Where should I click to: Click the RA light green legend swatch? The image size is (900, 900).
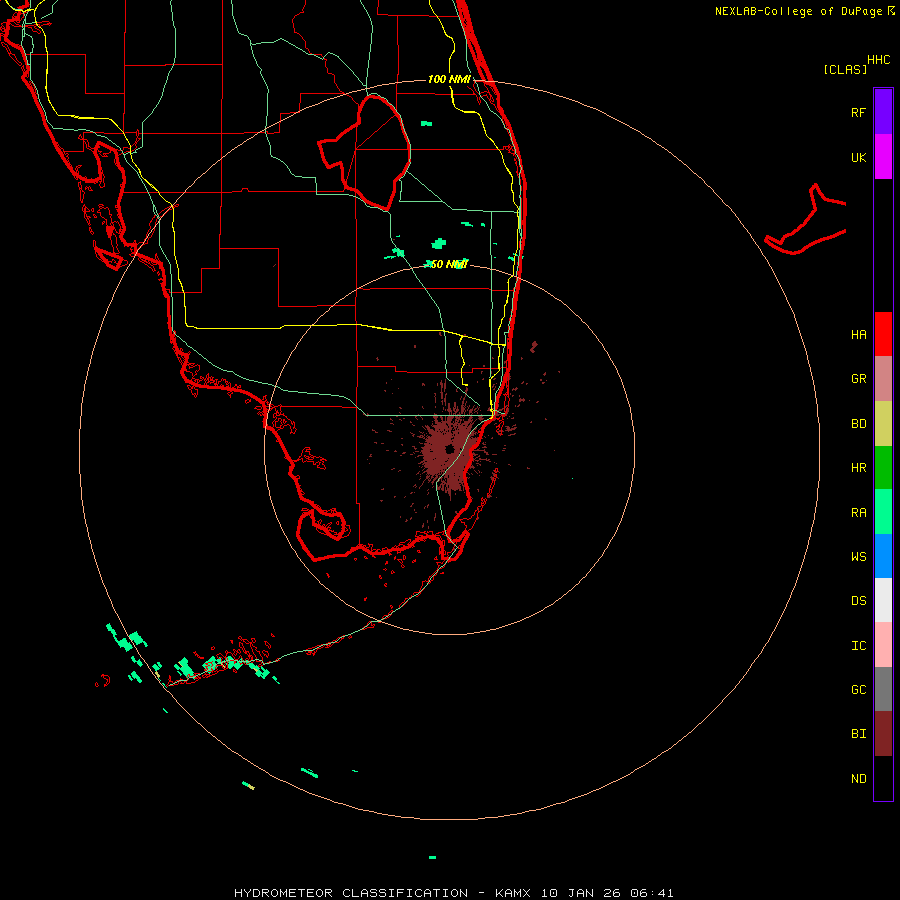883,512
